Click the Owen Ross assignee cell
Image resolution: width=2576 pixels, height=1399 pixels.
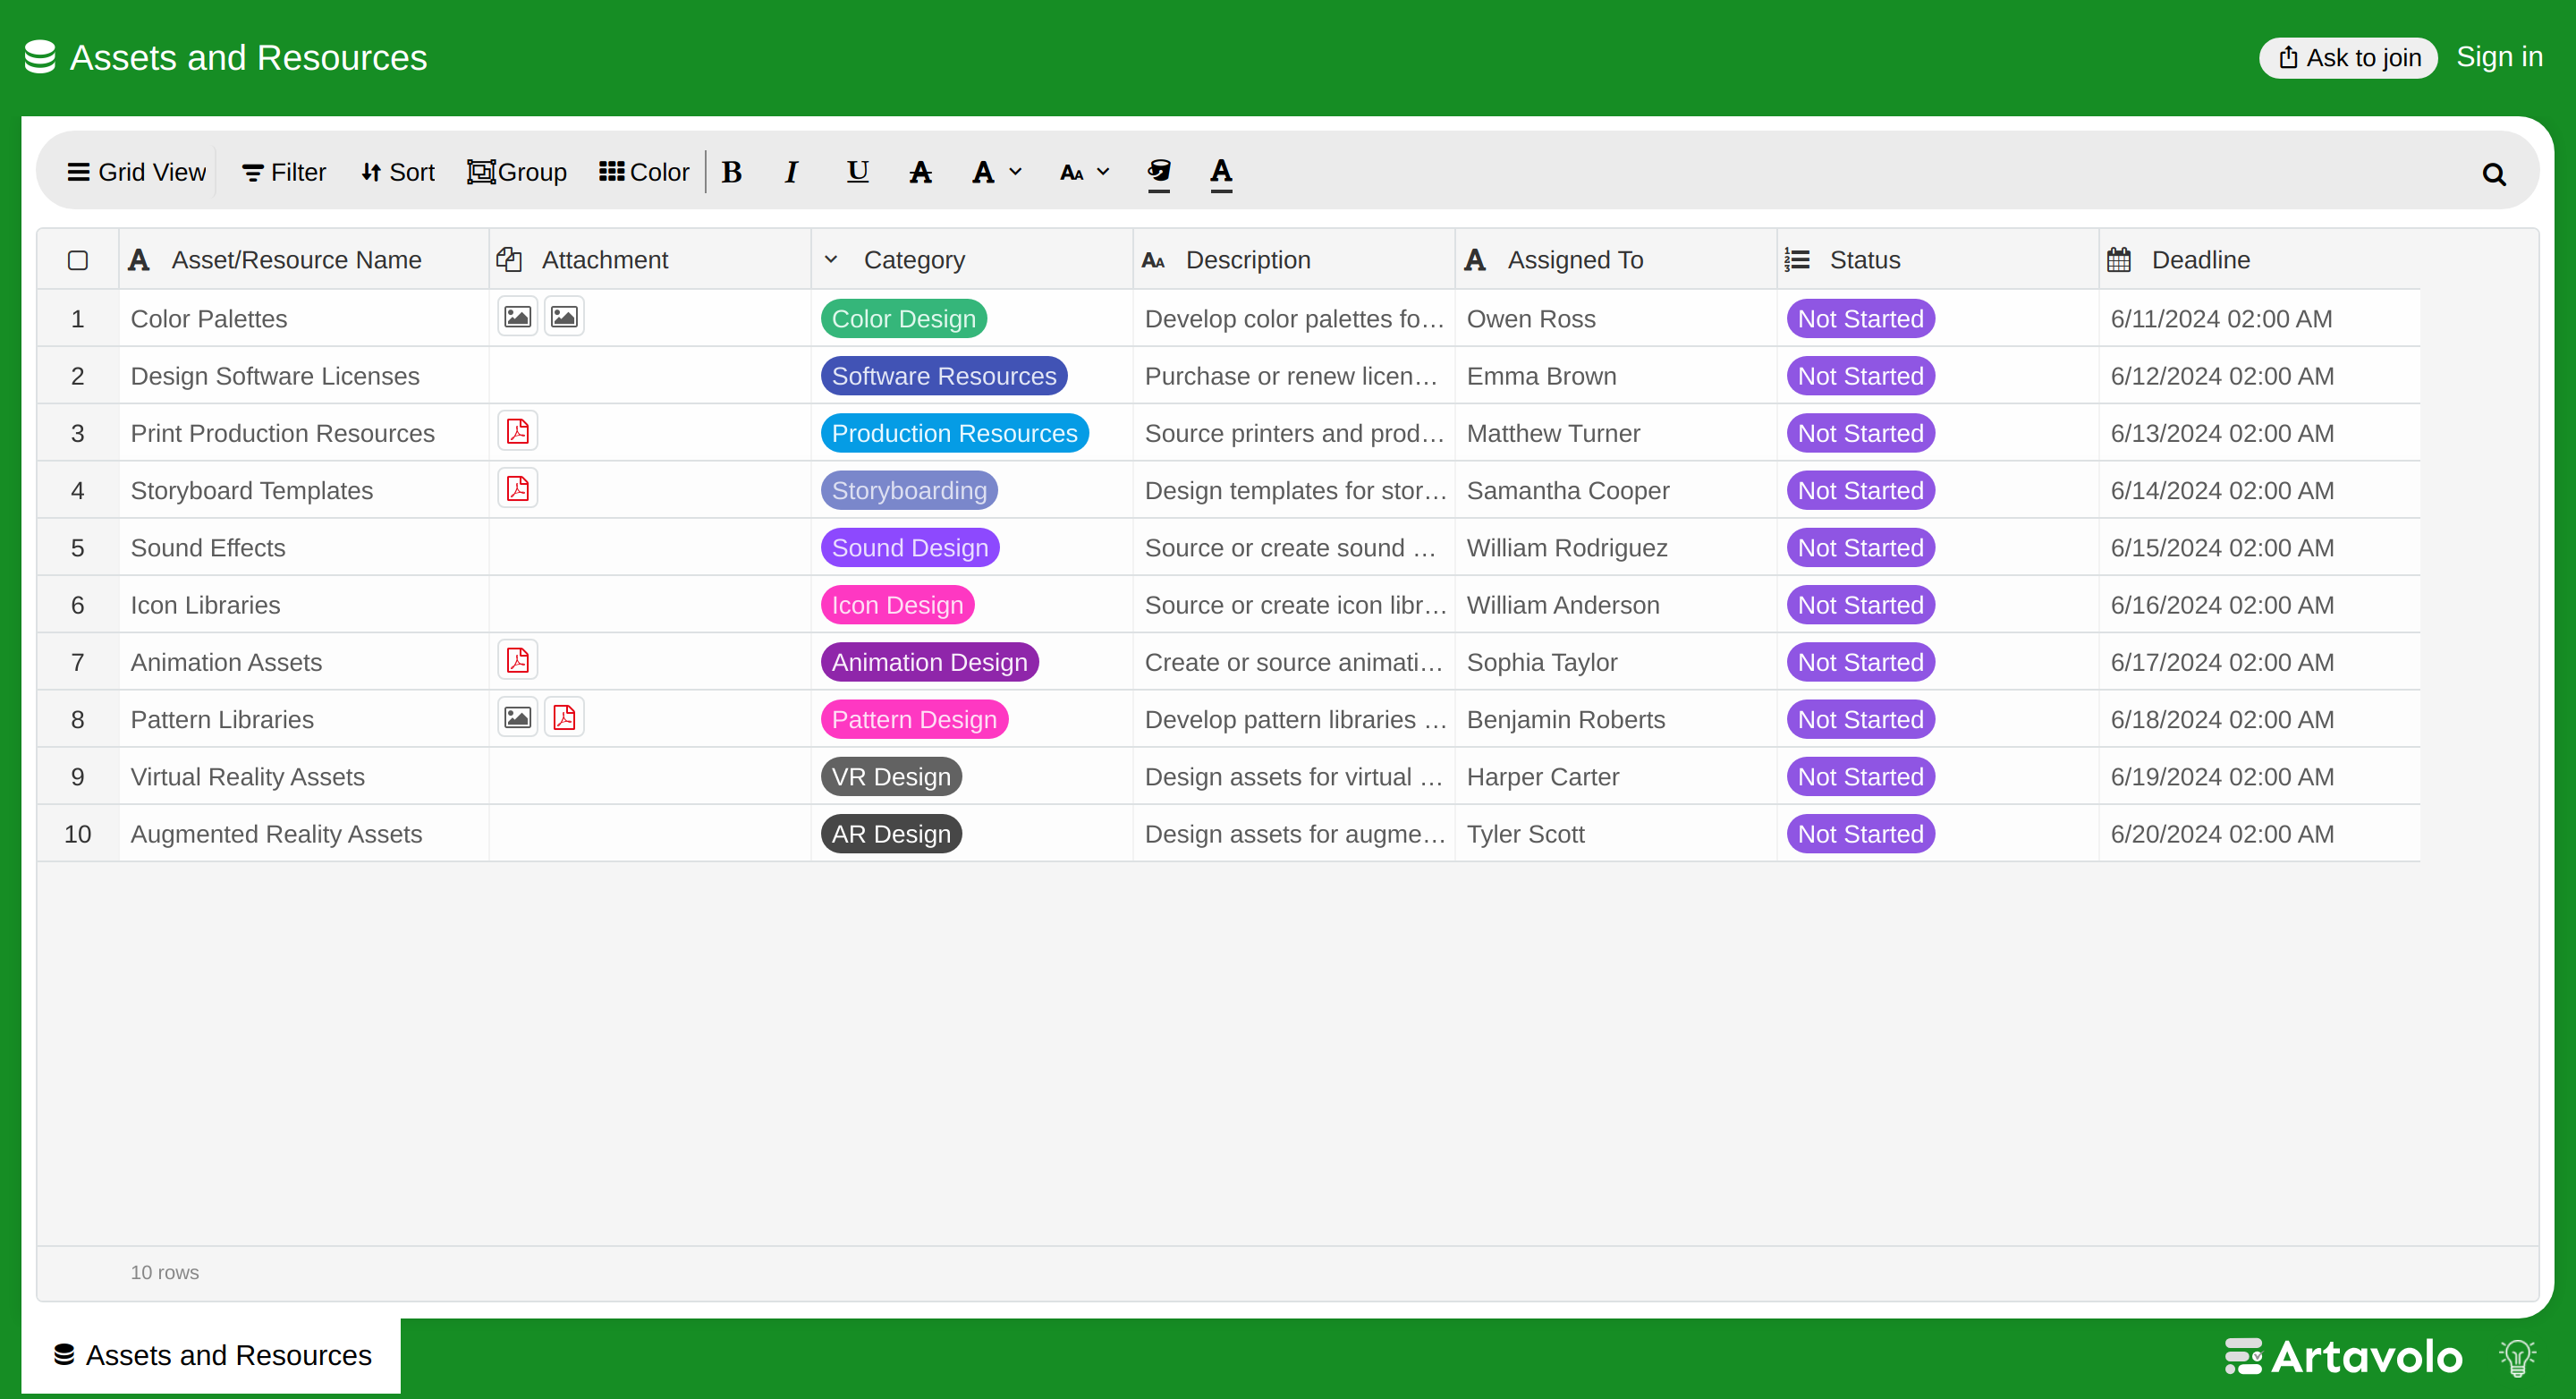point(1616,319)
